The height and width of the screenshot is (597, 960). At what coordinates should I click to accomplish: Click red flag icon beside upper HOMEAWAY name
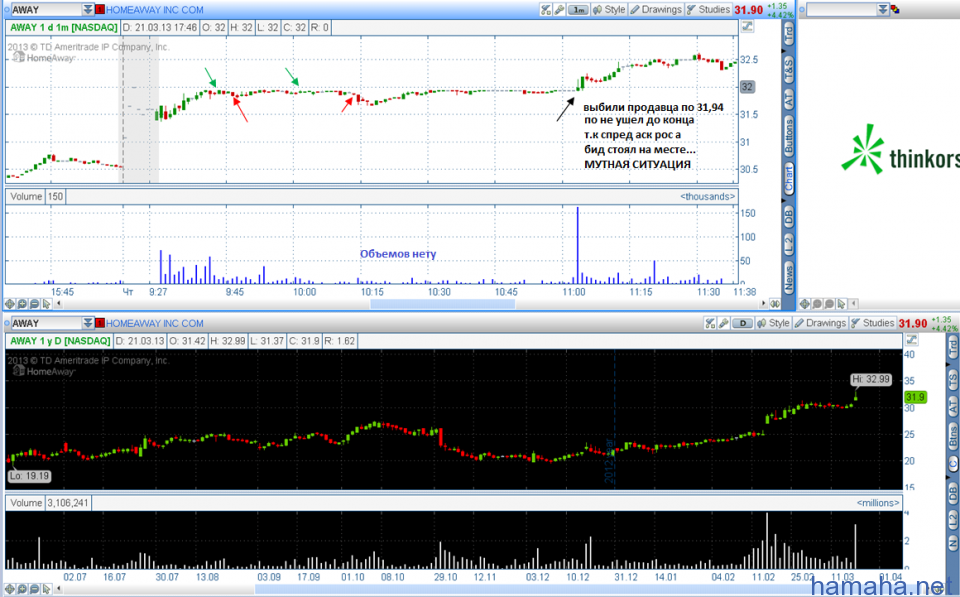point(100,10)
